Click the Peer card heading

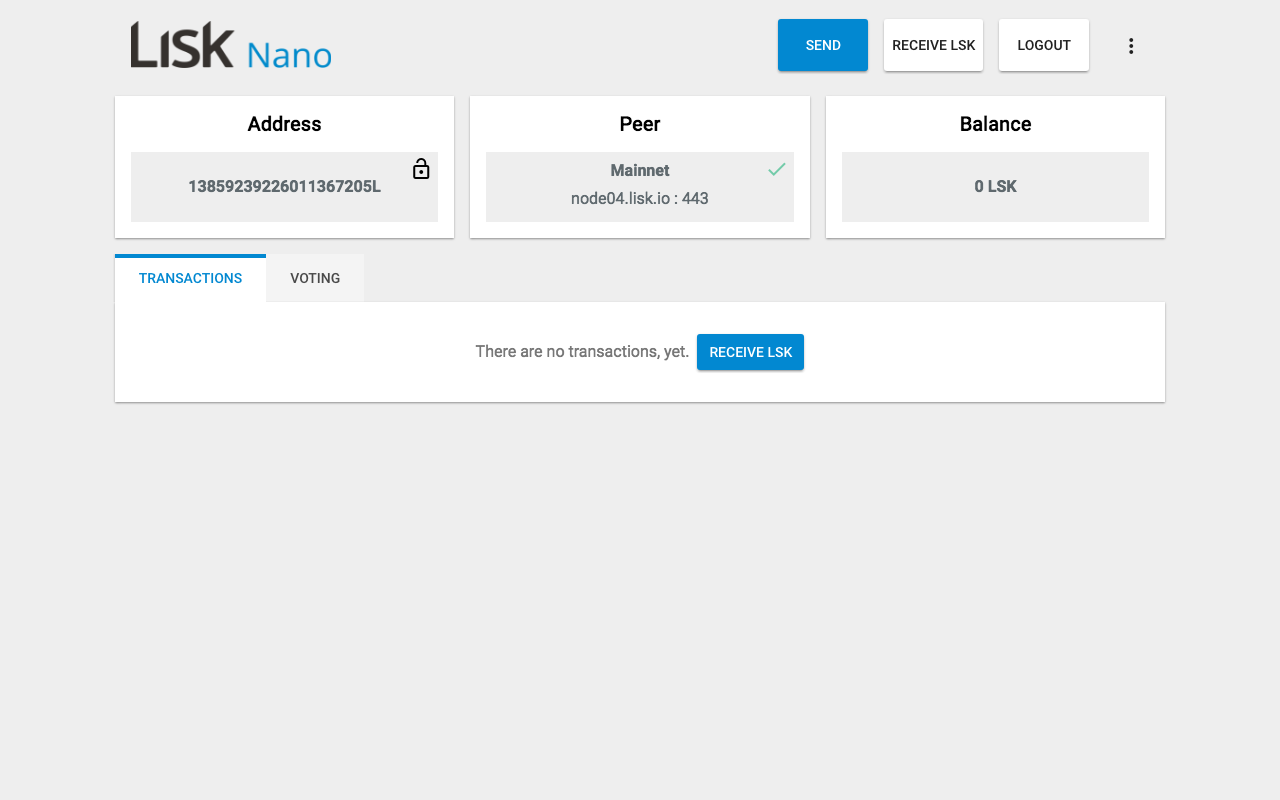tap(640, 124)
